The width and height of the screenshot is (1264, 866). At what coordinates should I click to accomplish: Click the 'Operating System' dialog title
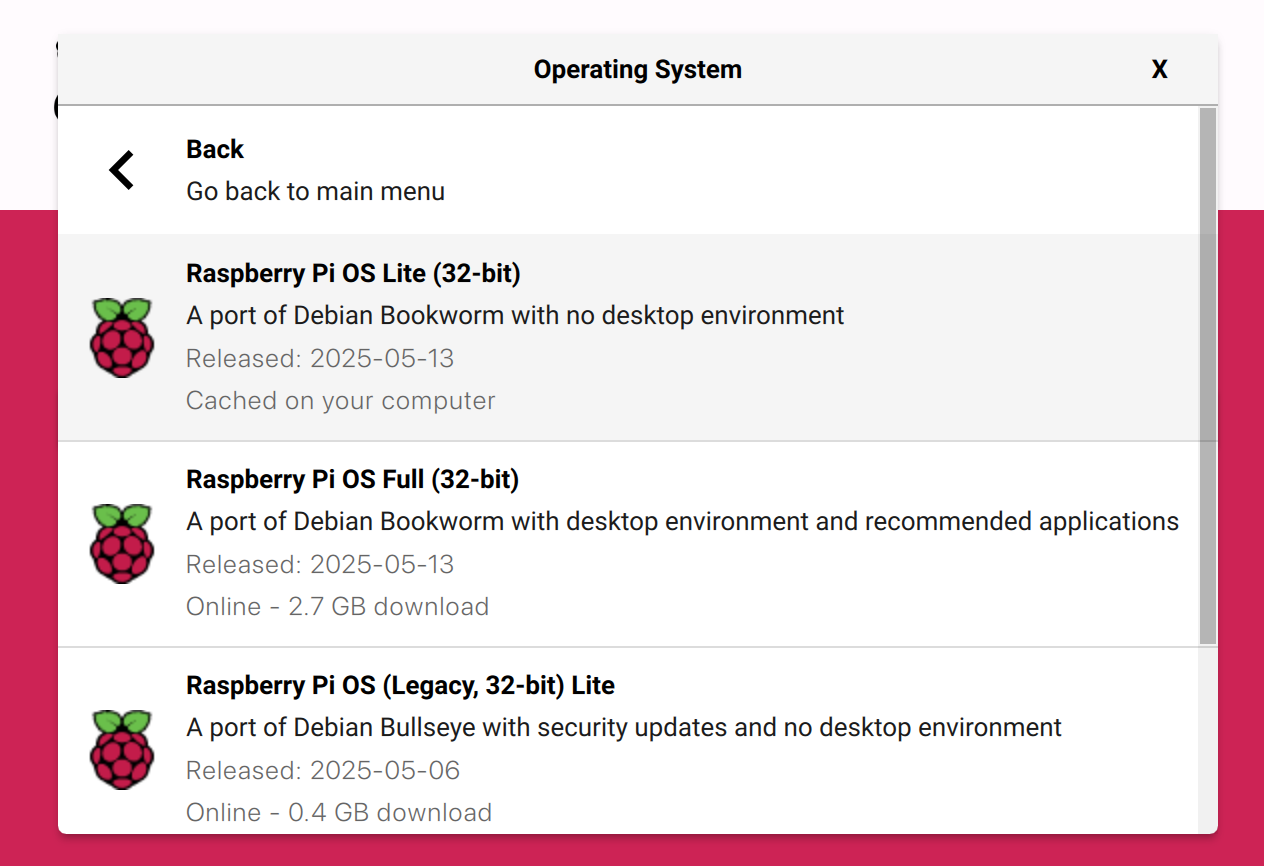pos(637,69)
